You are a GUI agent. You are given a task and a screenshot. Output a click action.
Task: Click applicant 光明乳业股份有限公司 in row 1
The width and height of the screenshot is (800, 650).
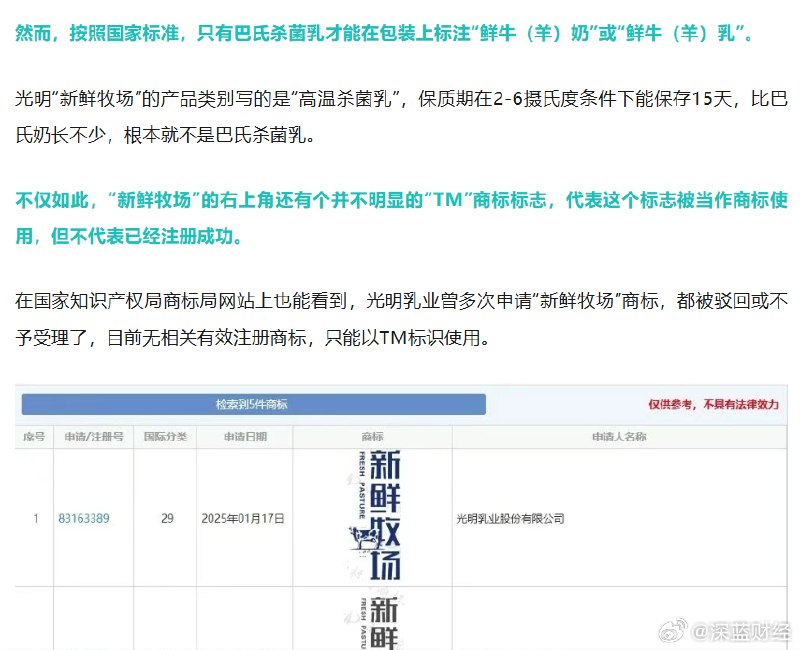tap(510, 519)
